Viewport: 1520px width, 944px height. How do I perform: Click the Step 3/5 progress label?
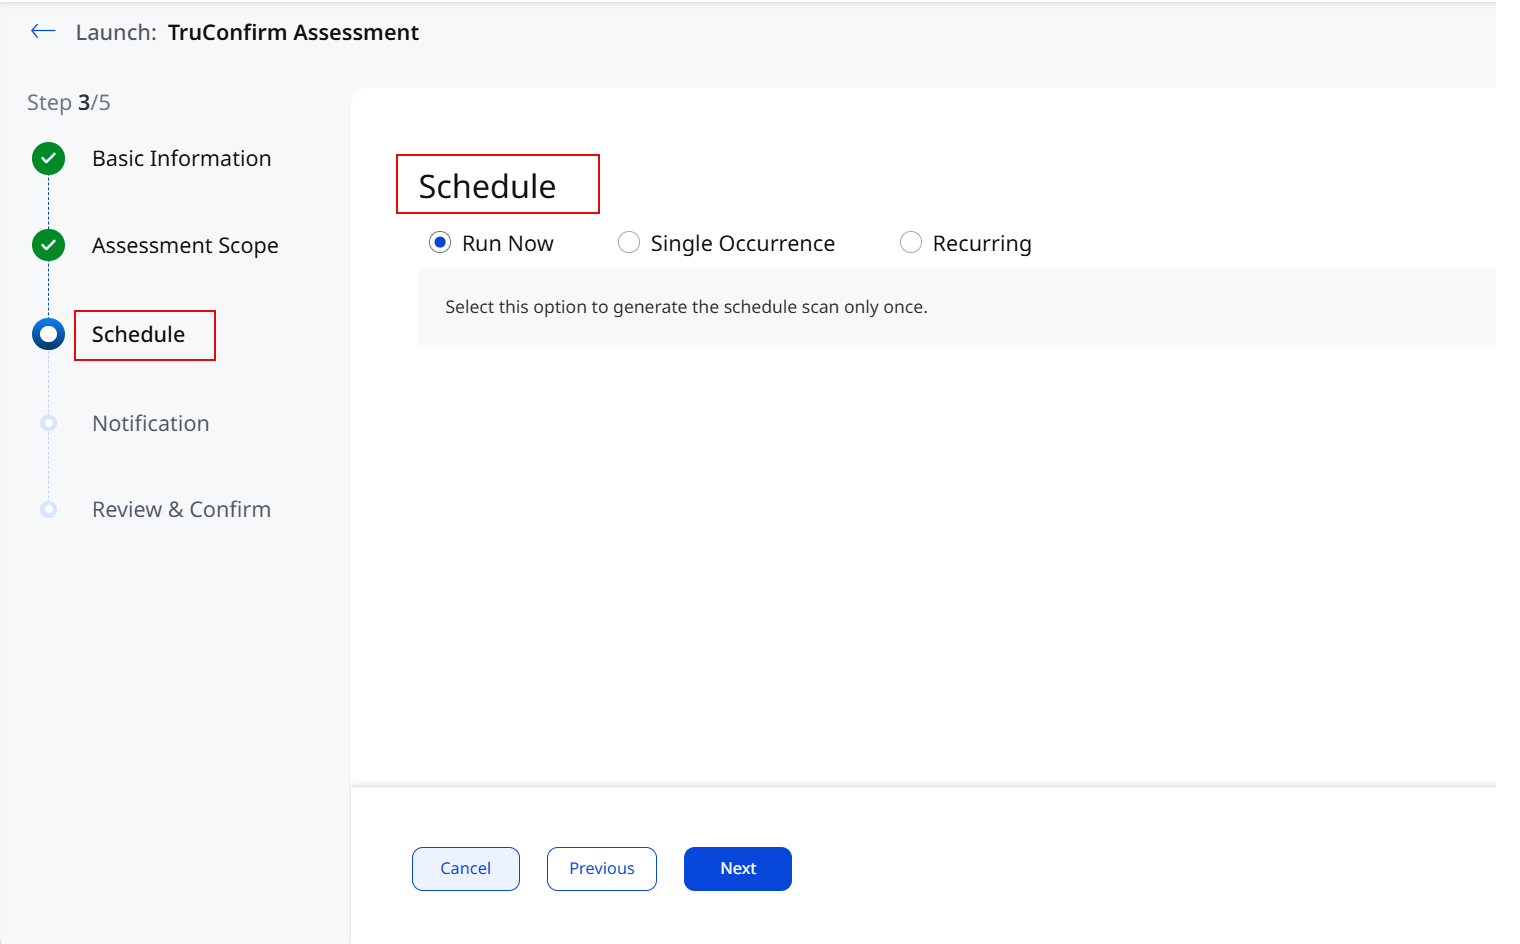69,102
